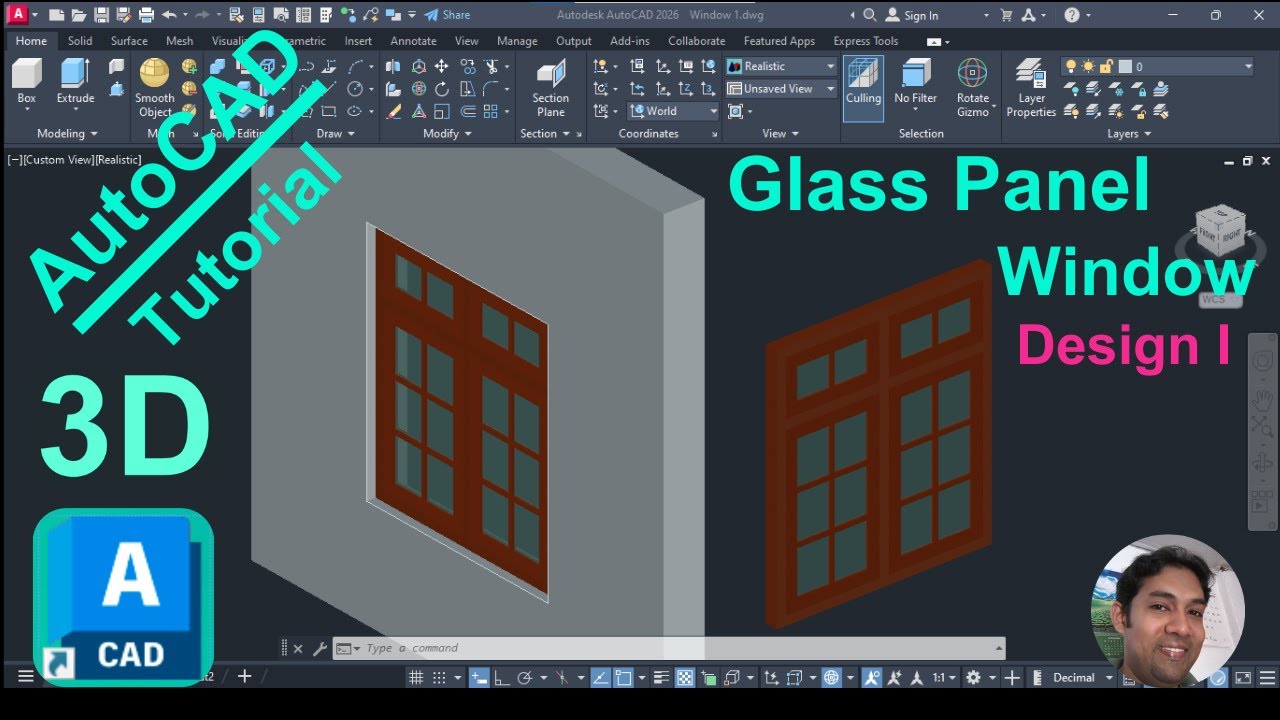Select the Move tool in Modify panel
The image size is (1280, 720).
pos(441,67)
